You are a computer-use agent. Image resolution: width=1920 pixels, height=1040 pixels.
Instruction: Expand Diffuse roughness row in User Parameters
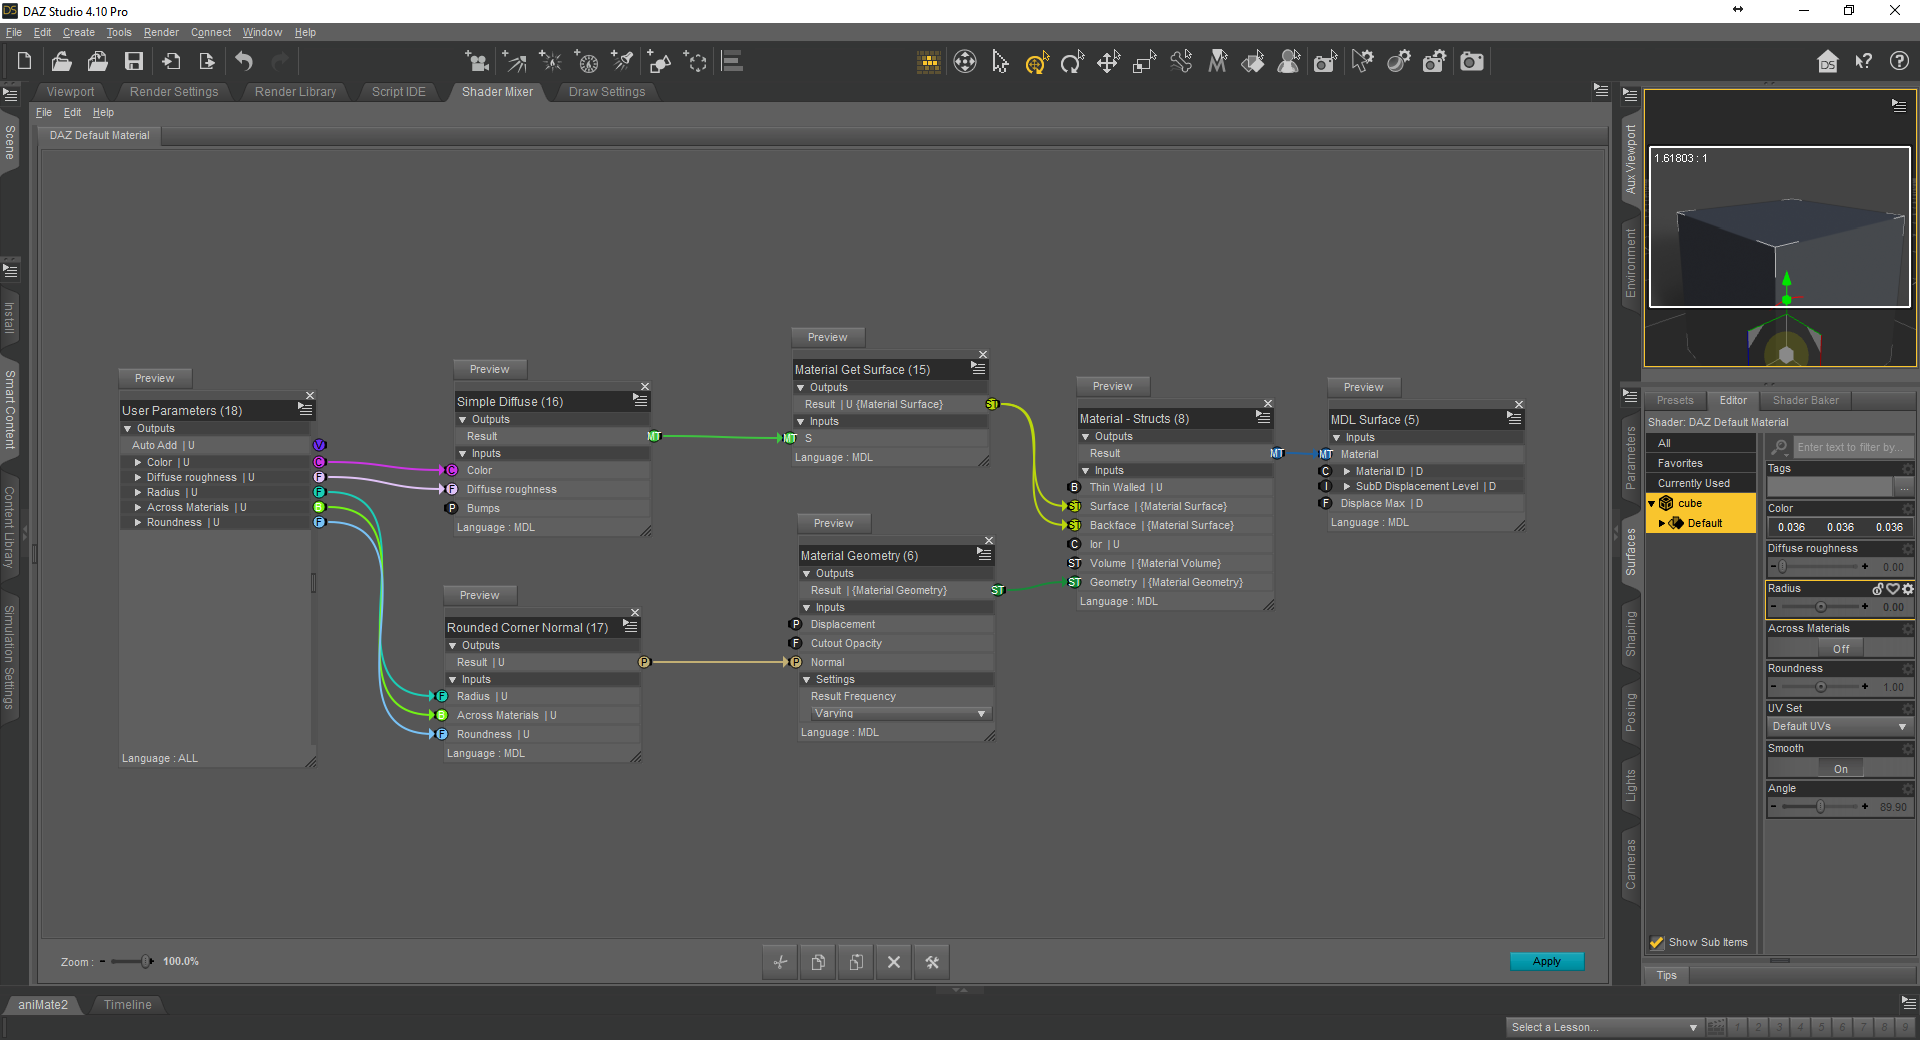coord(138,477)
